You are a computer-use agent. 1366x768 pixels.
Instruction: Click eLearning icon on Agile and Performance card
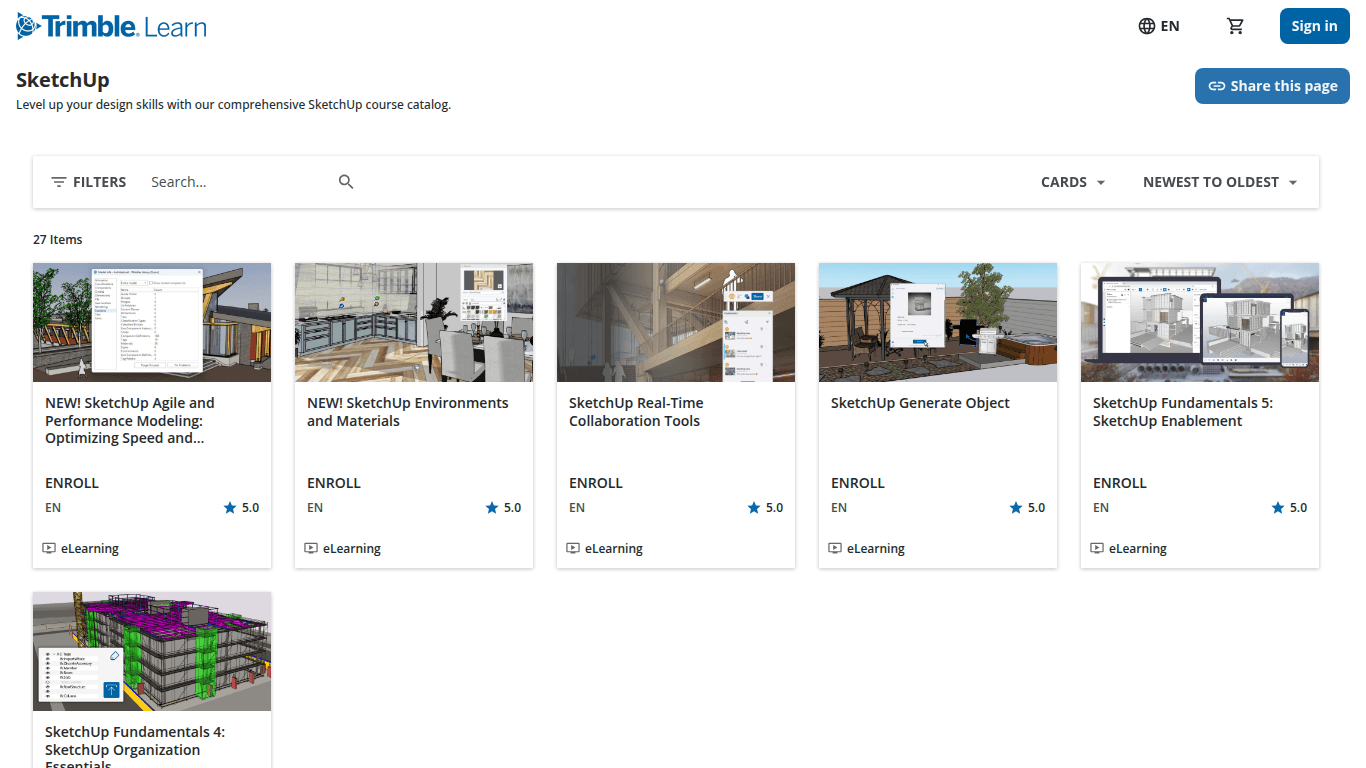49,548
